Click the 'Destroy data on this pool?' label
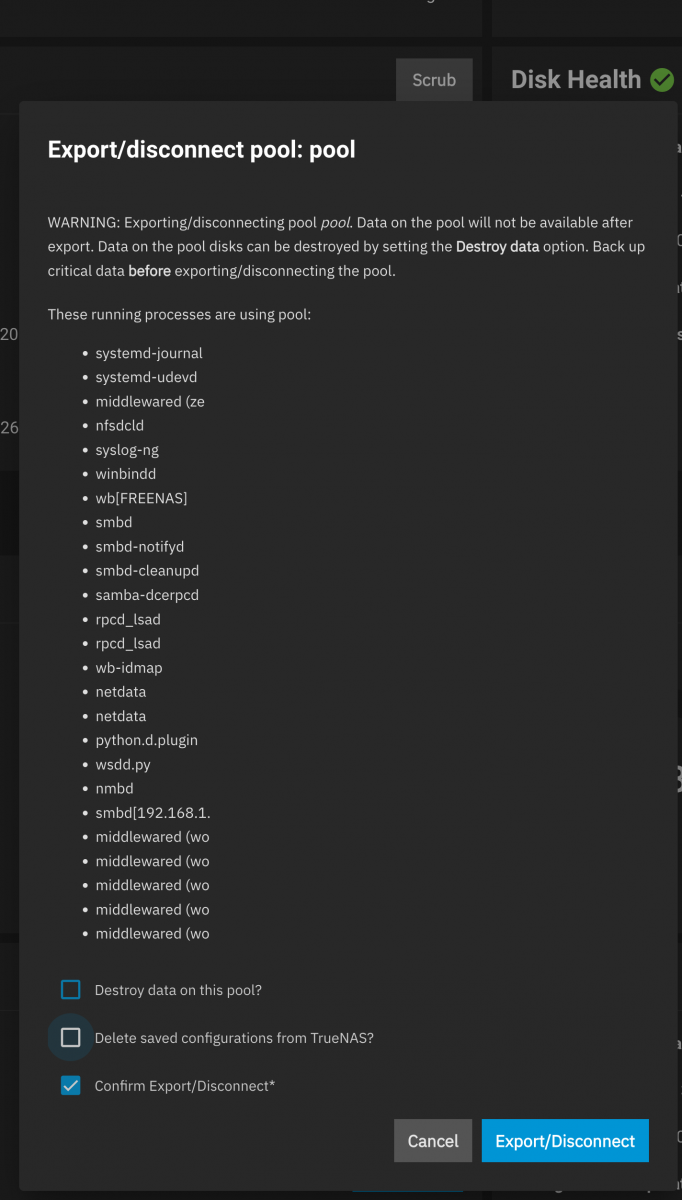 tap(178, 990)
